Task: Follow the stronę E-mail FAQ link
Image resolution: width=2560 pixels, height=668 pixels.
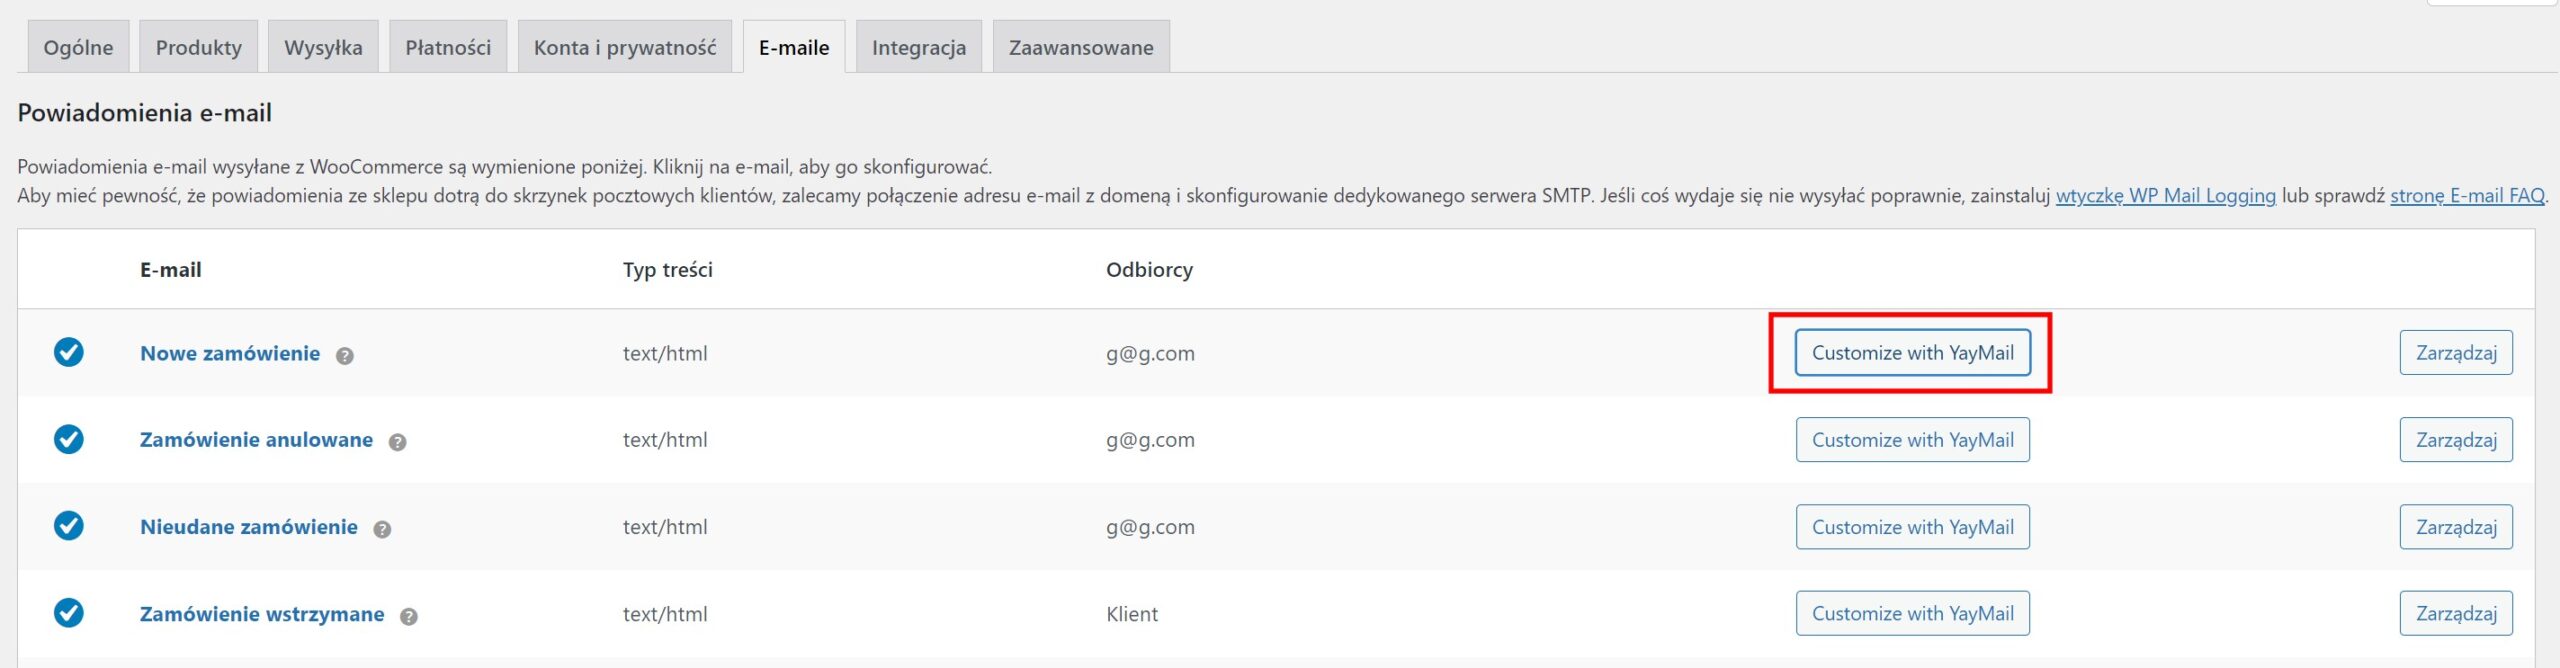Action: tap(2467, 196)
